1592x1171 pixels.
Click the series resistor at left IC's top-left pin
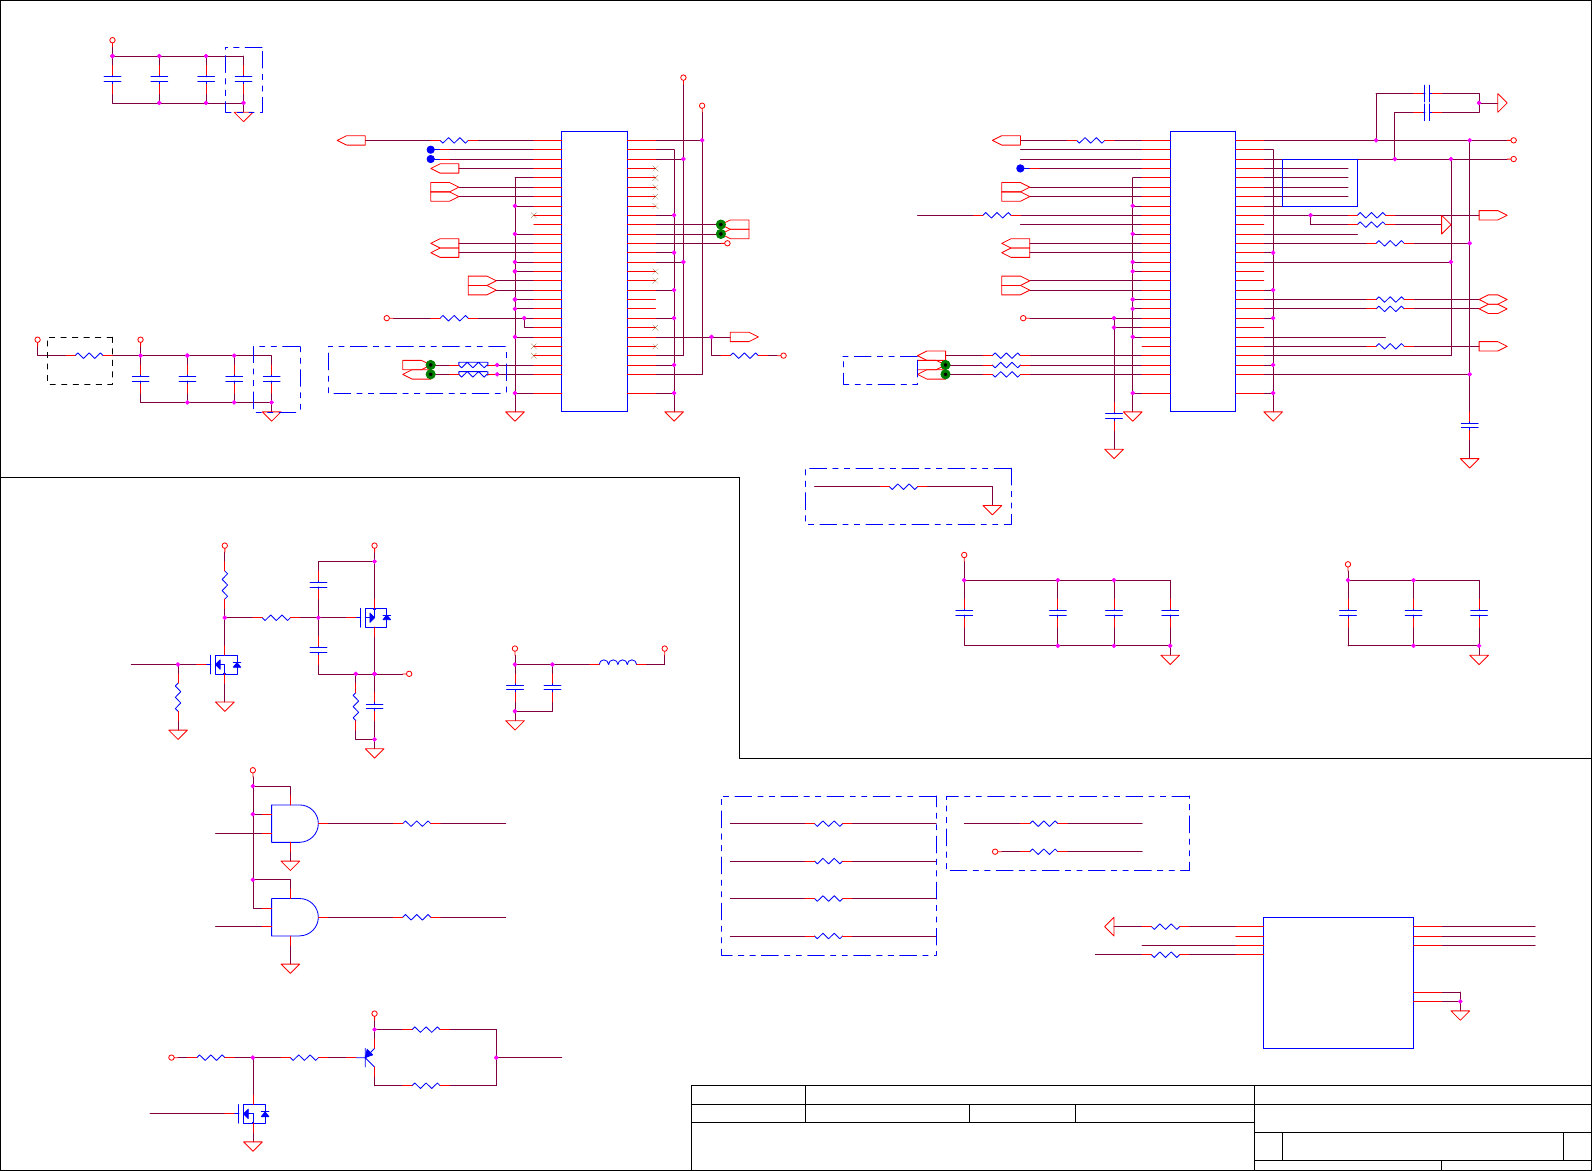coord(454,140)
